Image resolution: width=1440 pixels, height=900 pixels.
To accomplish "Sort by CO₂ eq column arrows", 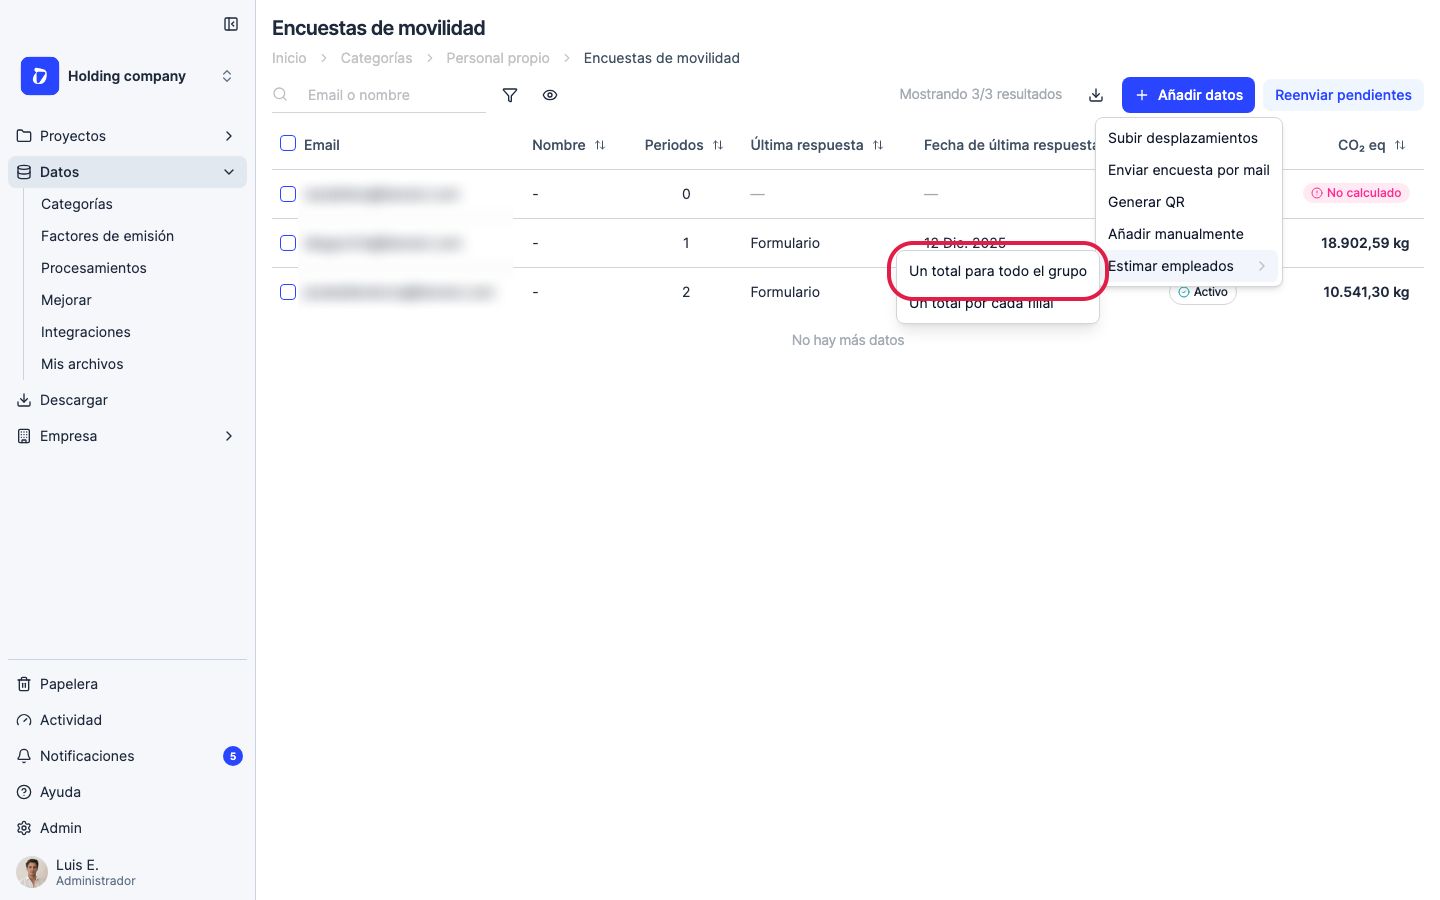I will pos(1400,145).
